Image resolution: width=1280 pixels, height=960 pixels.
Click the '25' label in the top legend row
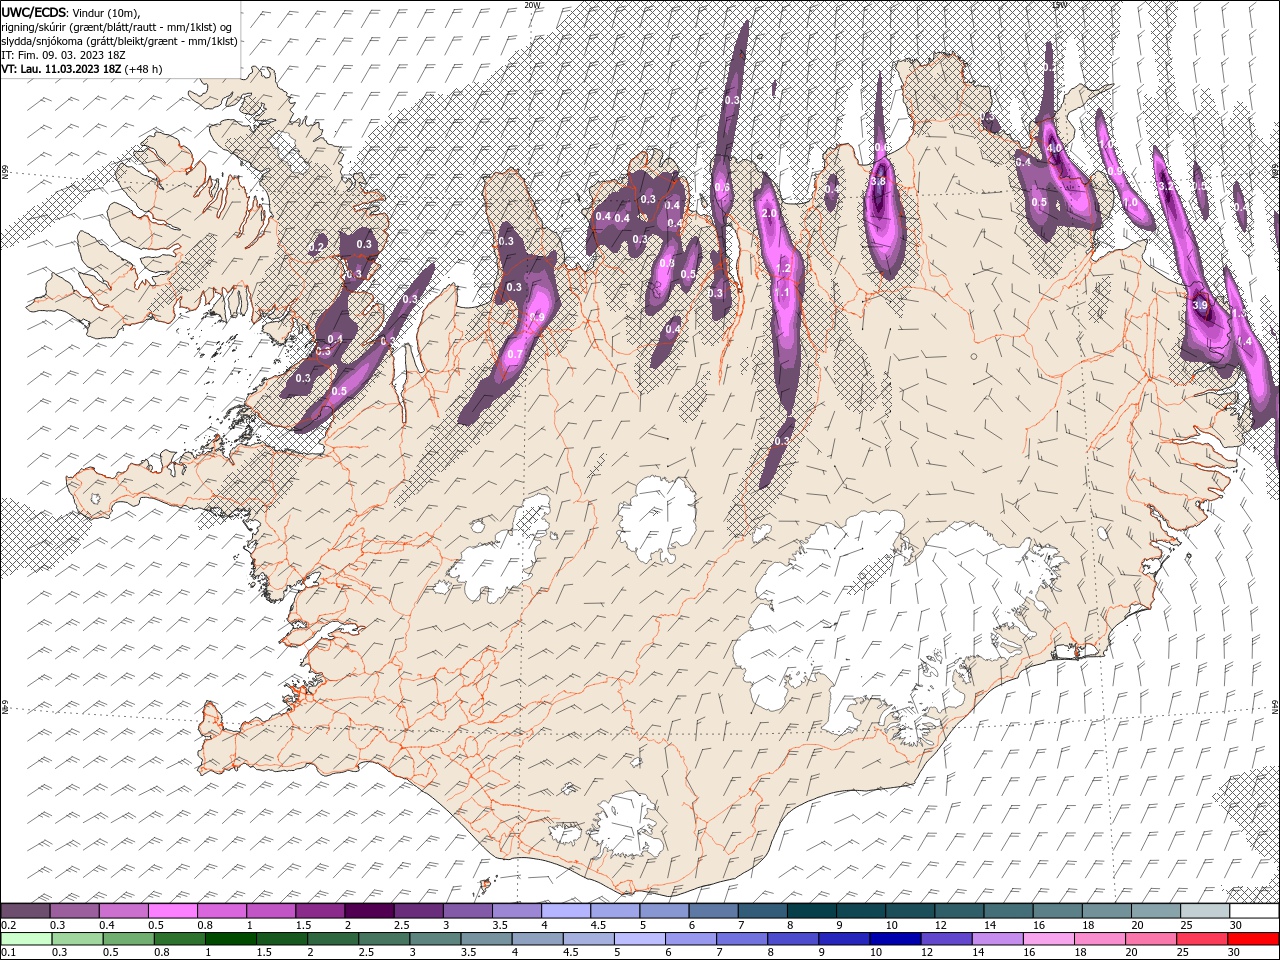1187,925
